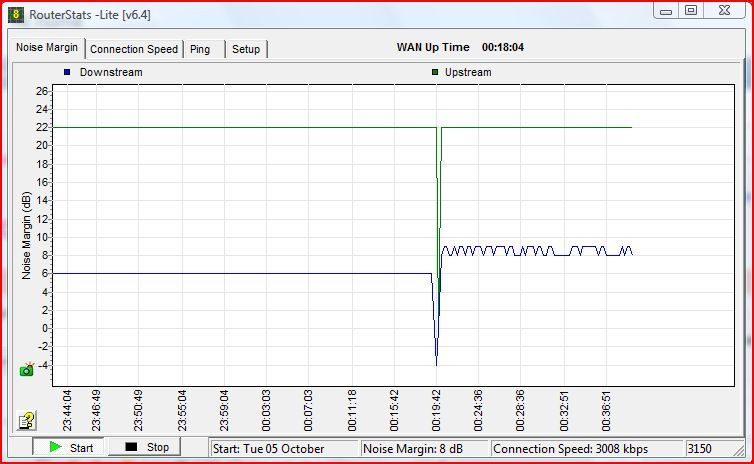Click the Connection Speed status bar field
Image resolution: width=754 pixels, height=464 pixels.
pyautogui.click(x=584, y=448)
